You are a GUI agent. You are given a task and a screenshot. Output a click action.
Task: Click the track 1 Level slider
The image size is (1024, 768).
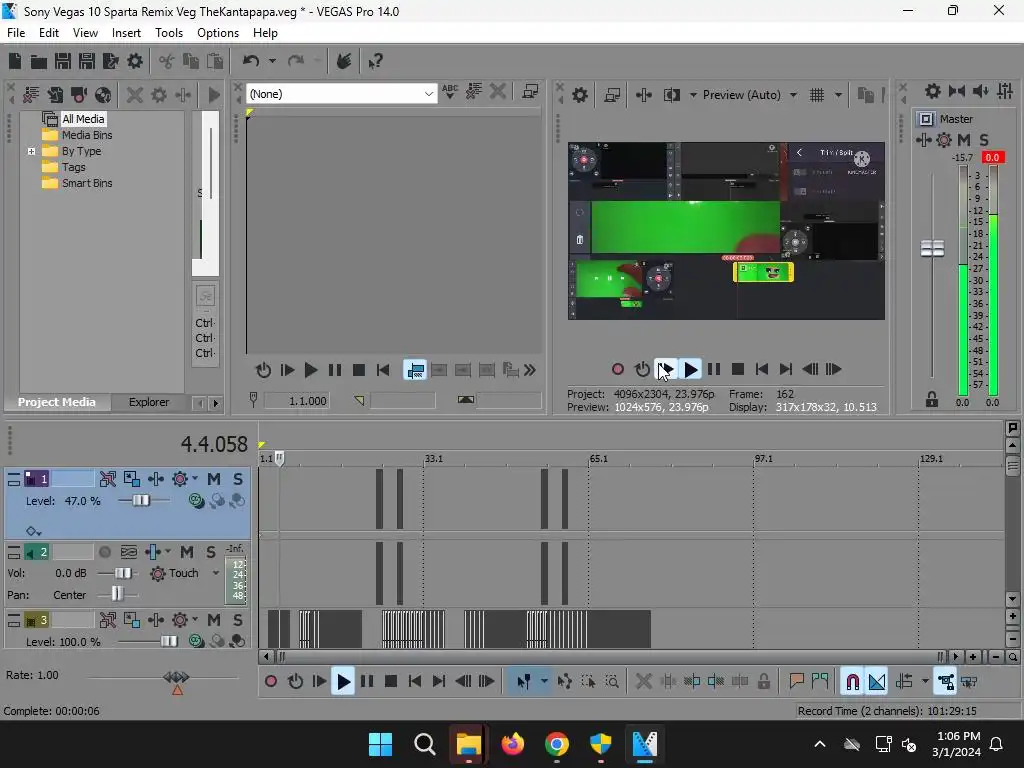click(x=142, y=501)
